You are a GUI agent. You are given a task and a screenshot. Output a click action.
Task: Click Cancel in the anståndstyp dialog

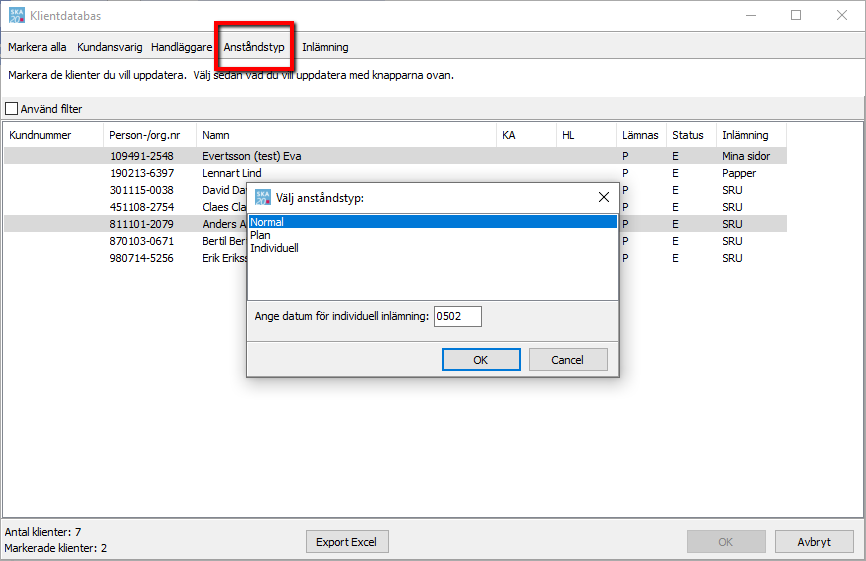pos(568,359)
